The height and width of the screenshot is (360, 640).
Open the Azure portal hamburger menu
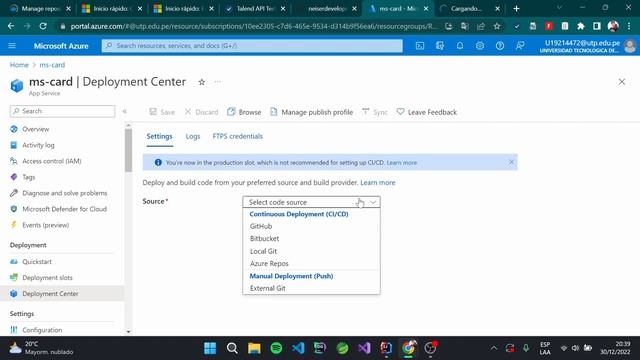click(12, 46)
